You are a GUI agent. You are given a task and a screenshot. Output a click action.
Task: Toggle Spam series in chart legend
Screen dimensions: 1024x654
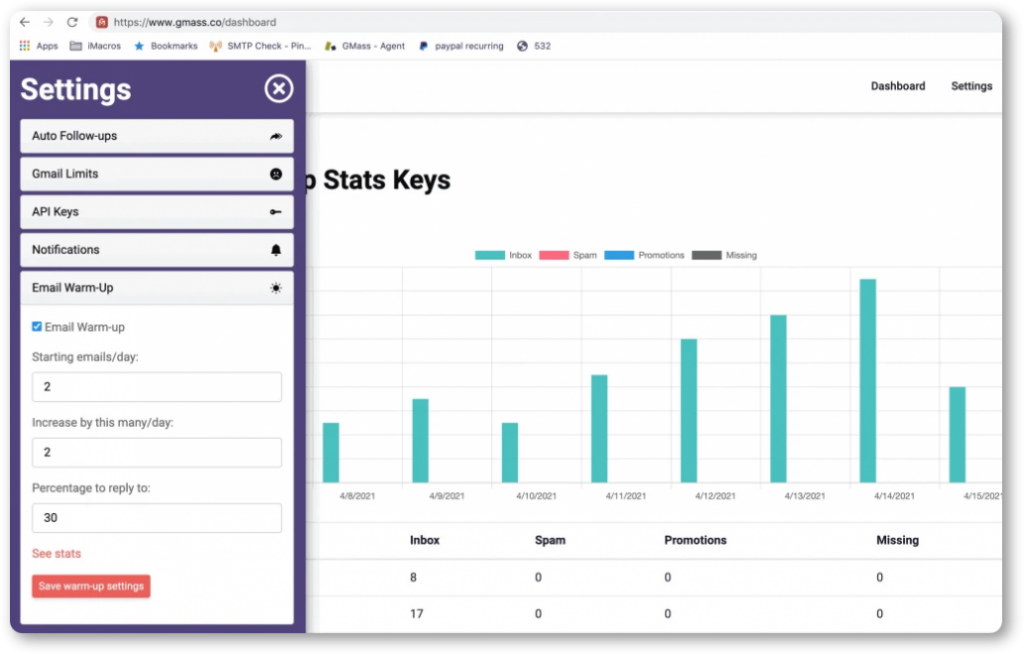tap(568, 255)
